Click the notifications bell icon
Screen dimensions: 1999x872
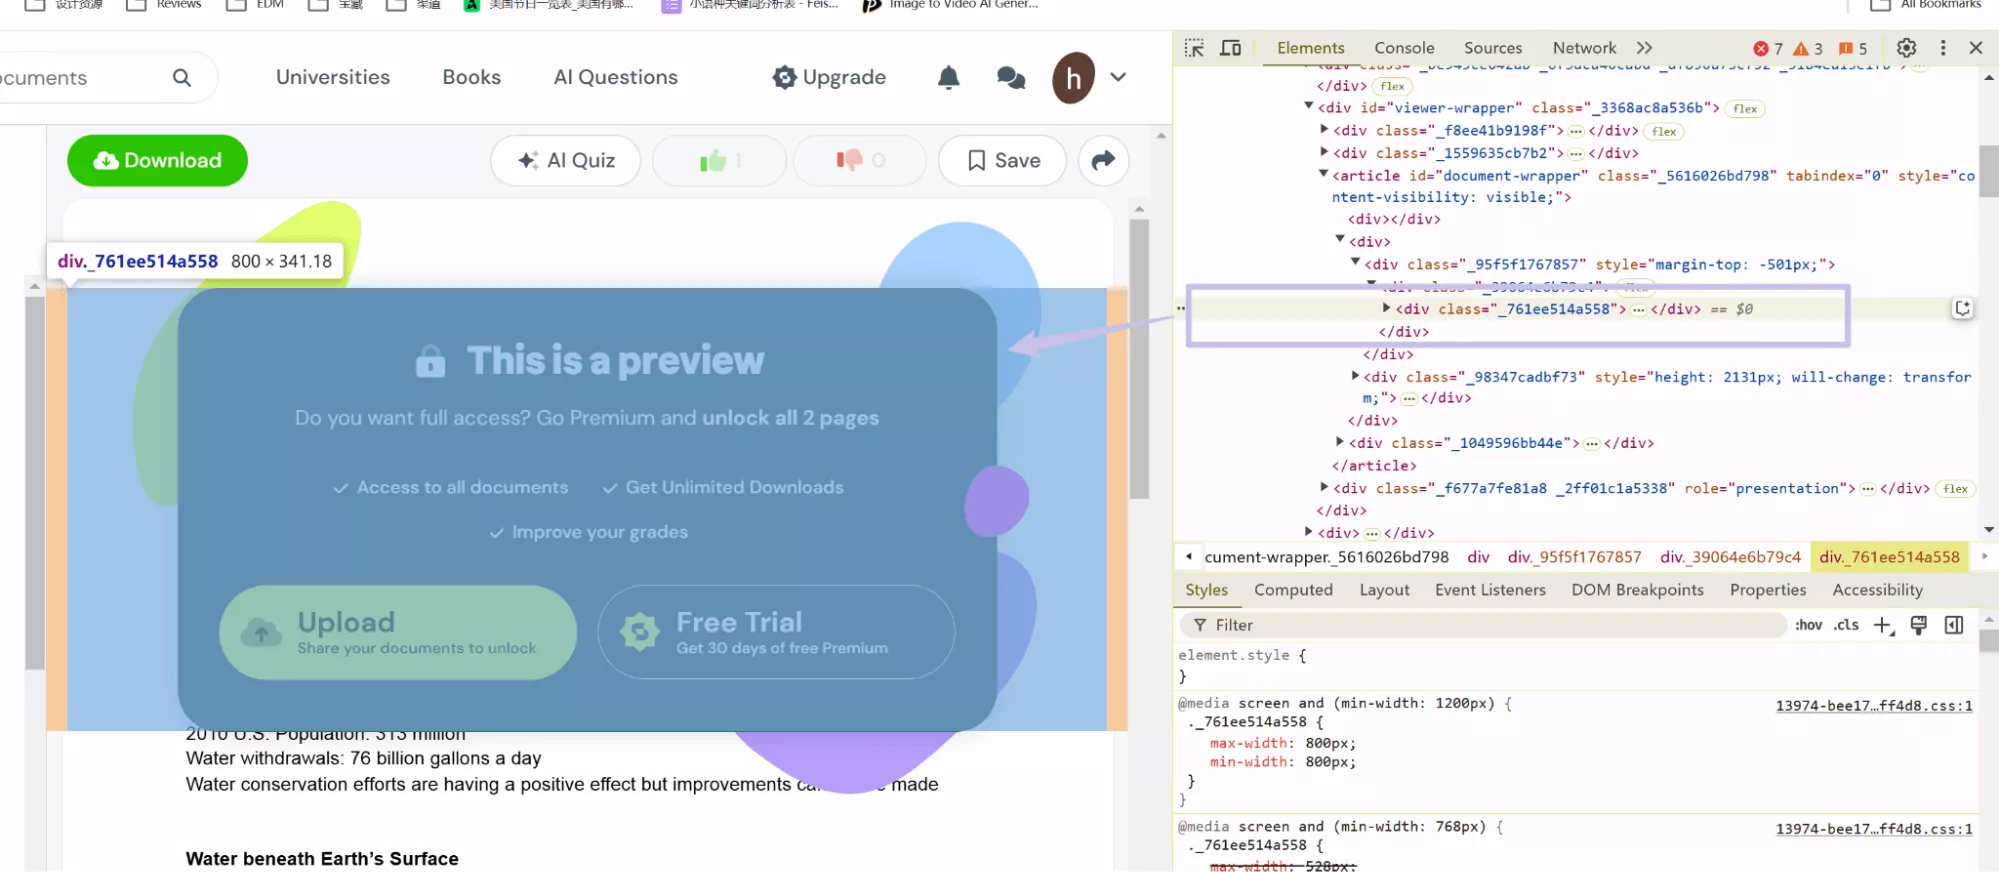point(948,78)
